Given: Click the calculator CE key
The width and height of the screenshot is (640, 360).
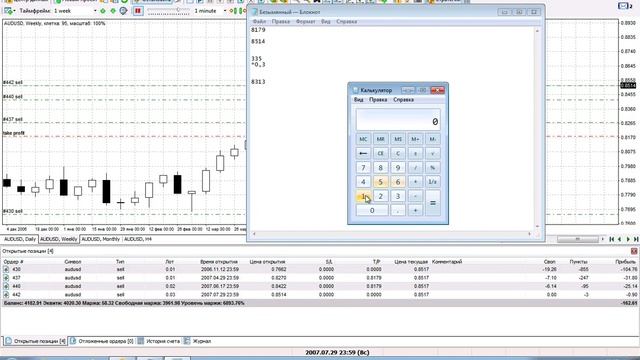Looking at the screenshot, I should pos(380,153).
